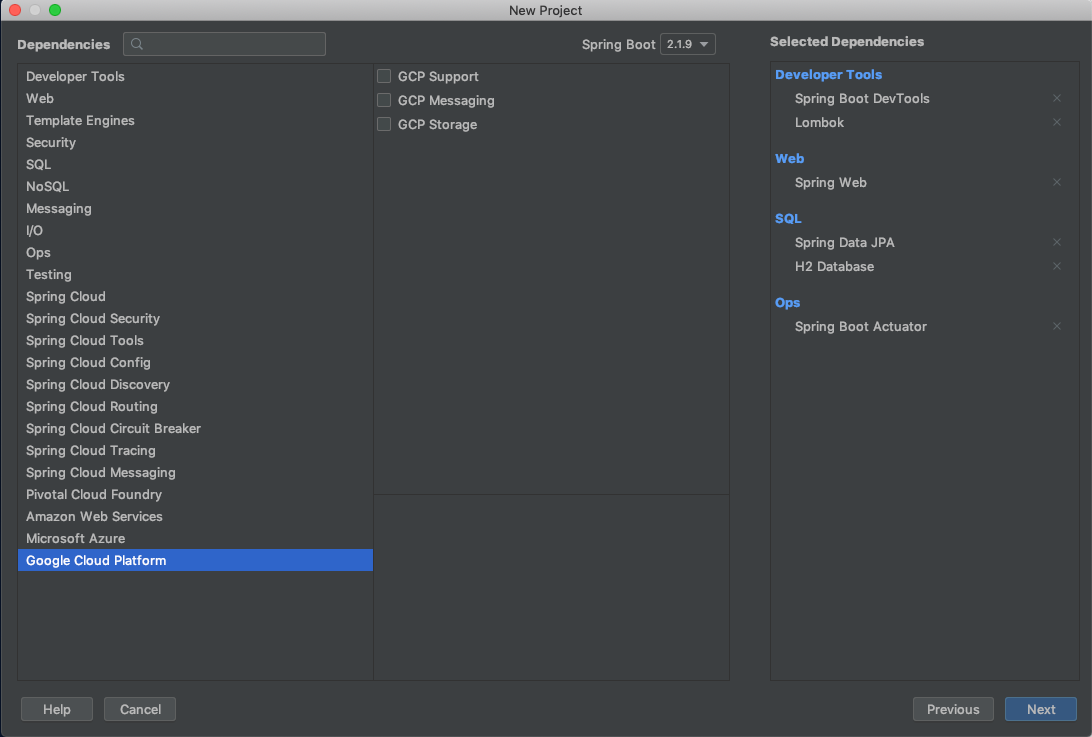The image size is (1092, 737).
Task: Remove H2 Database with its X icon
Action: pyautogui.click(x=1056, y=266)
